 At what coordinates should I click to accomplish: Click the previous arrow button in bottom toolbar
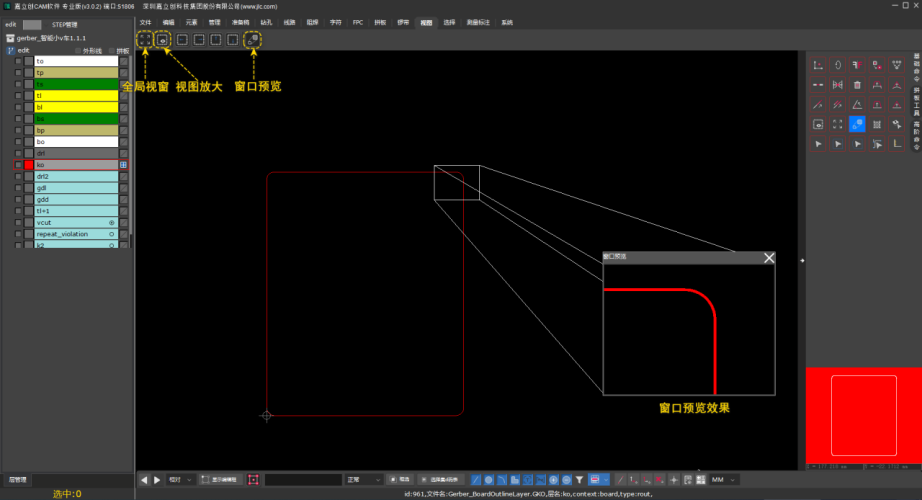(144, 480)
